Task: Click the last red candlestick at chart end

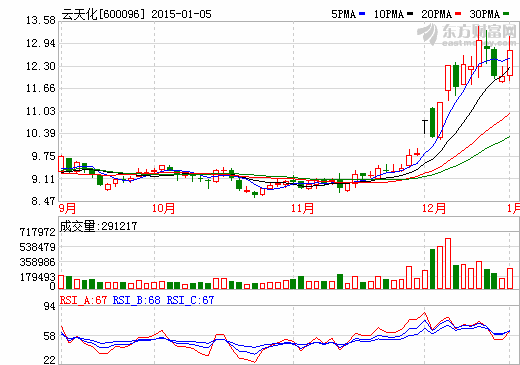Action: point(510,63)
